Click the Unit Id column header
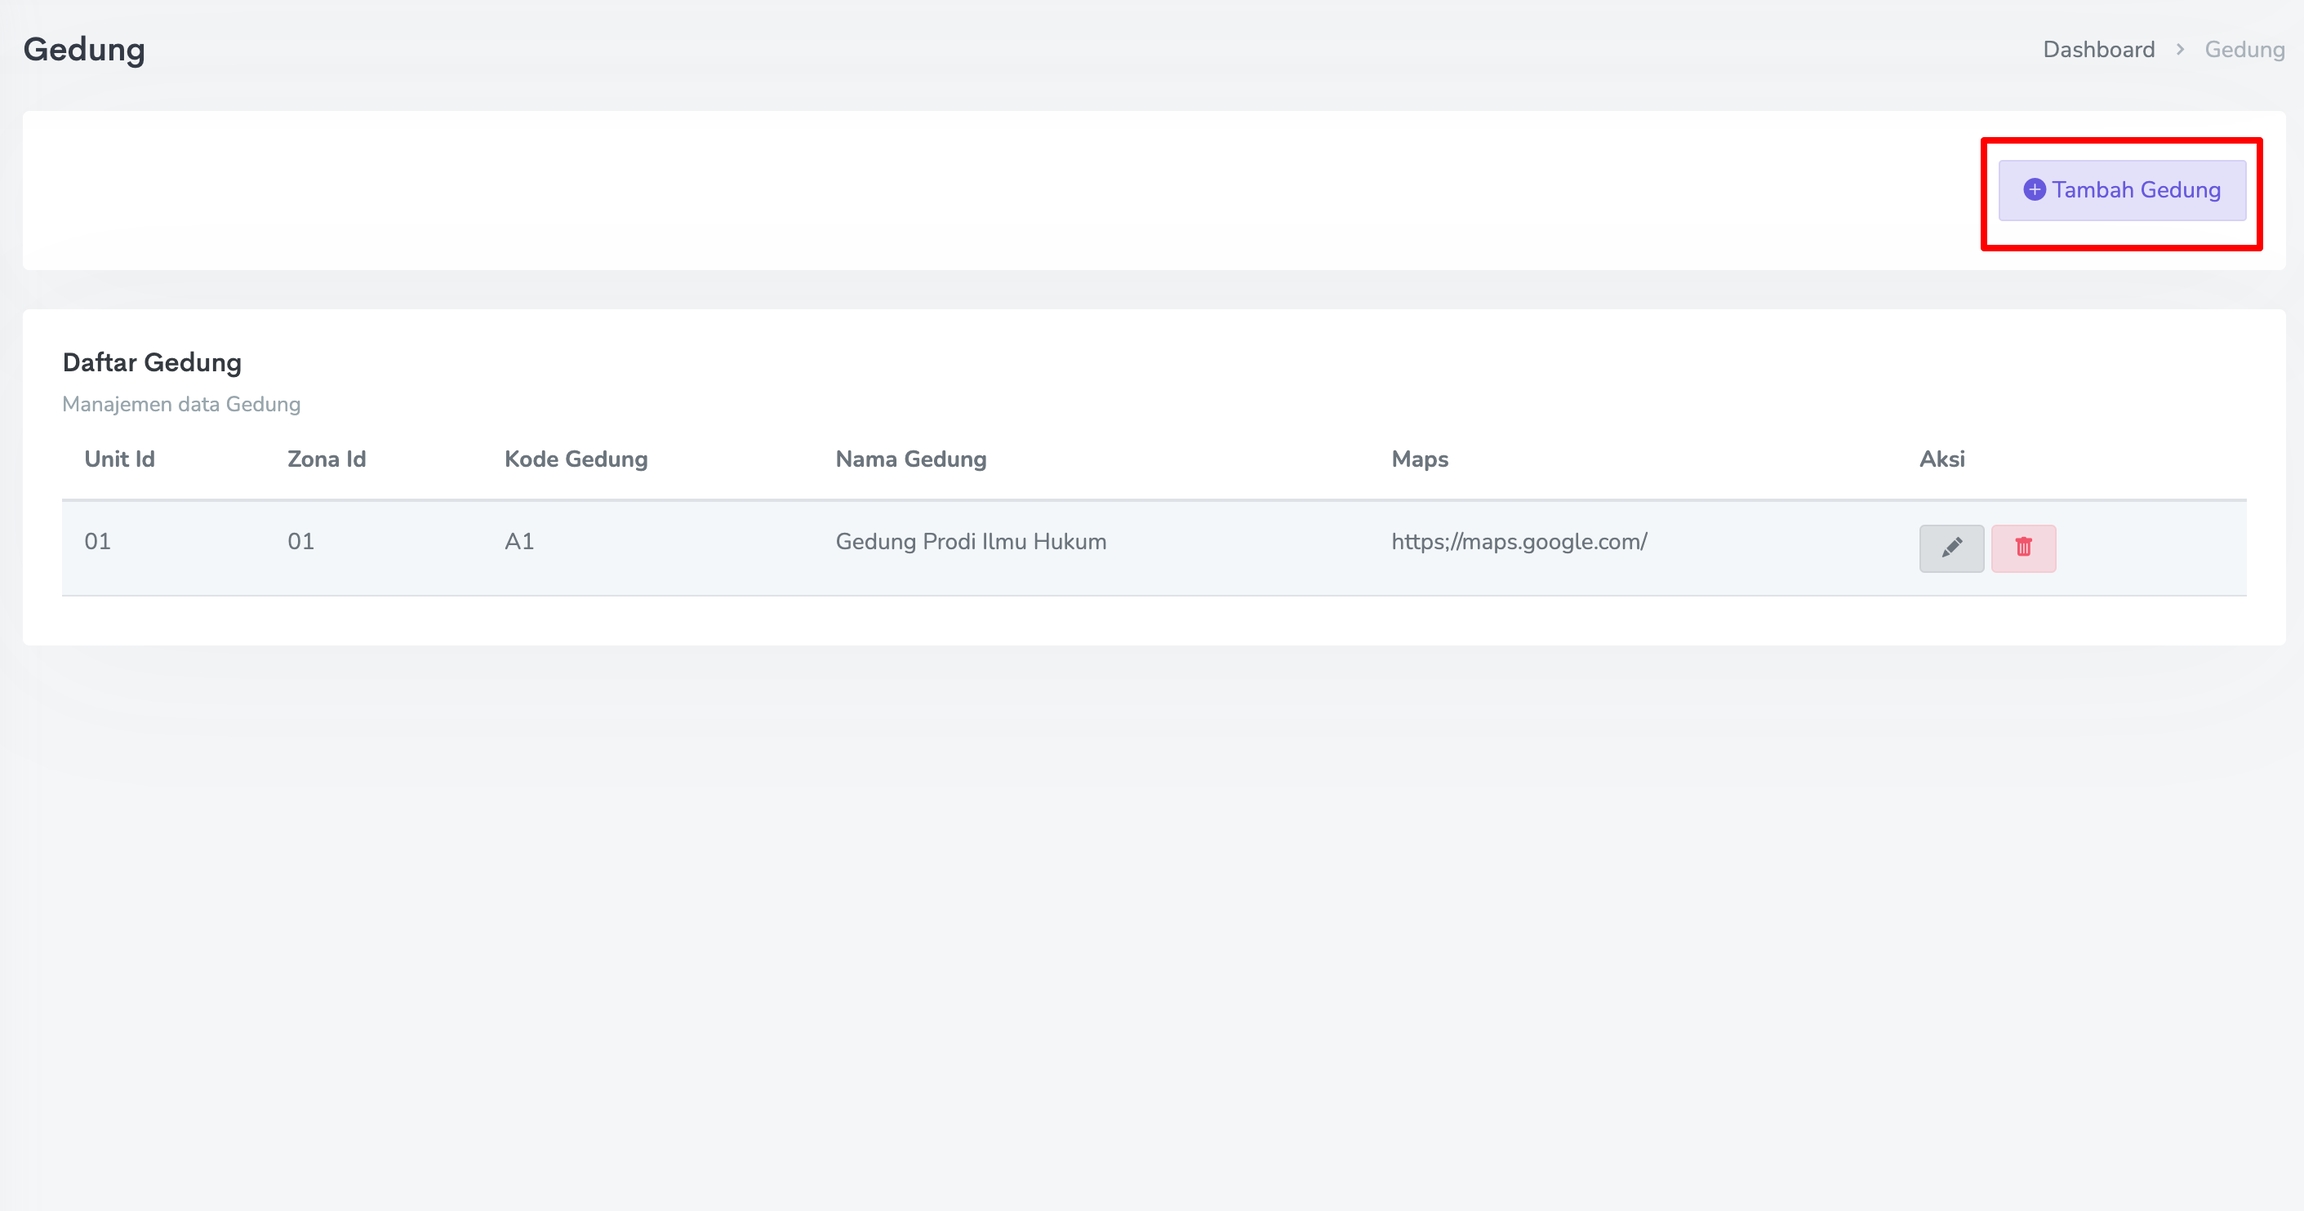 click(x=119, y=459)
